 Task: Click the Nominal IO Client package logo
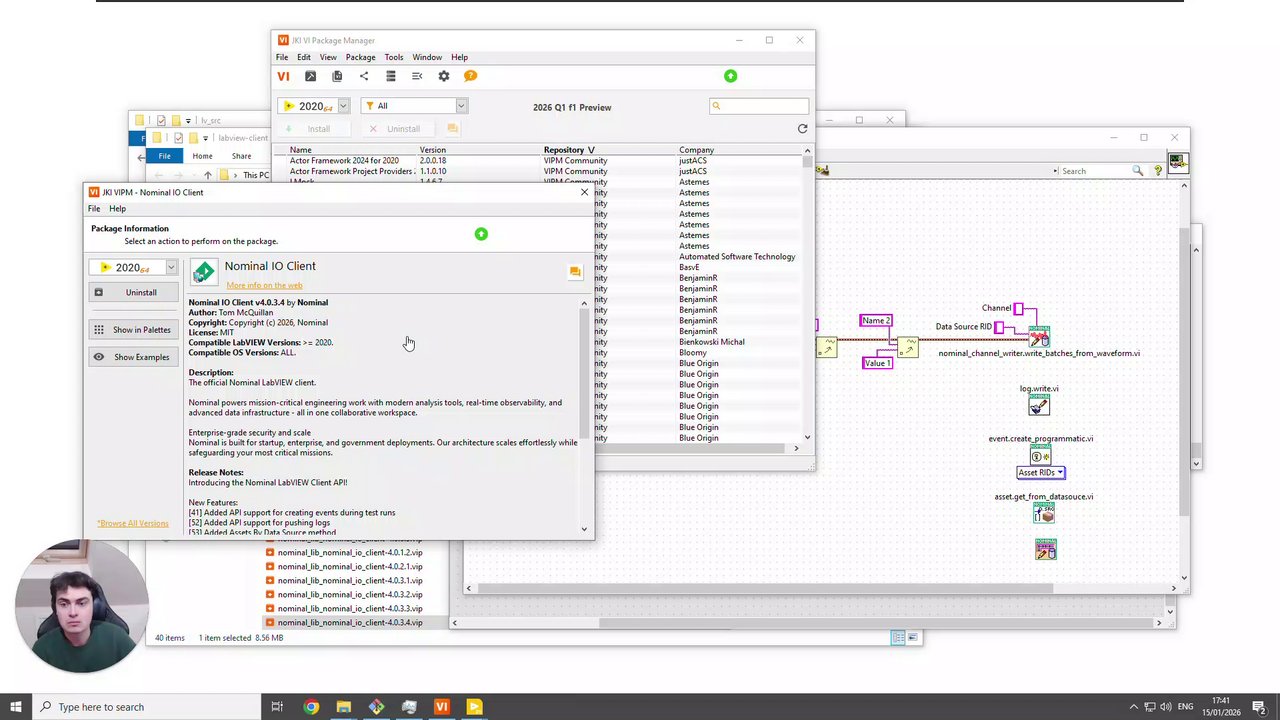click(x=204, y=272)
